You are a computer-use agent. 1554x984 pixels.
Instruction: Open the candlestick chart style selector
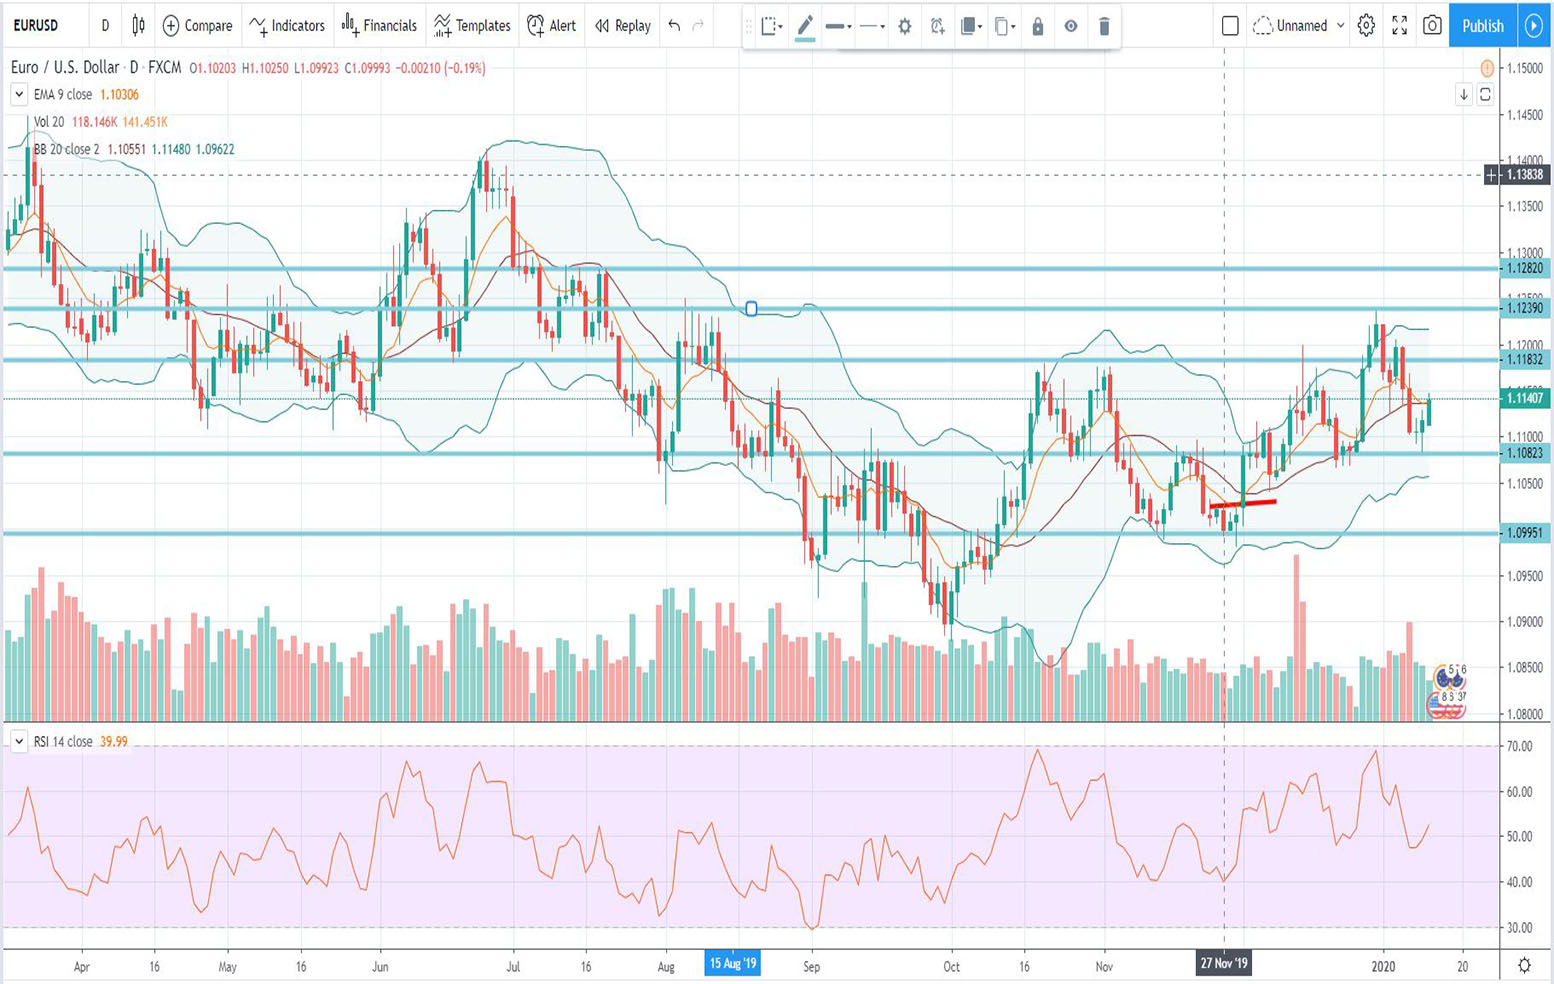138,26
